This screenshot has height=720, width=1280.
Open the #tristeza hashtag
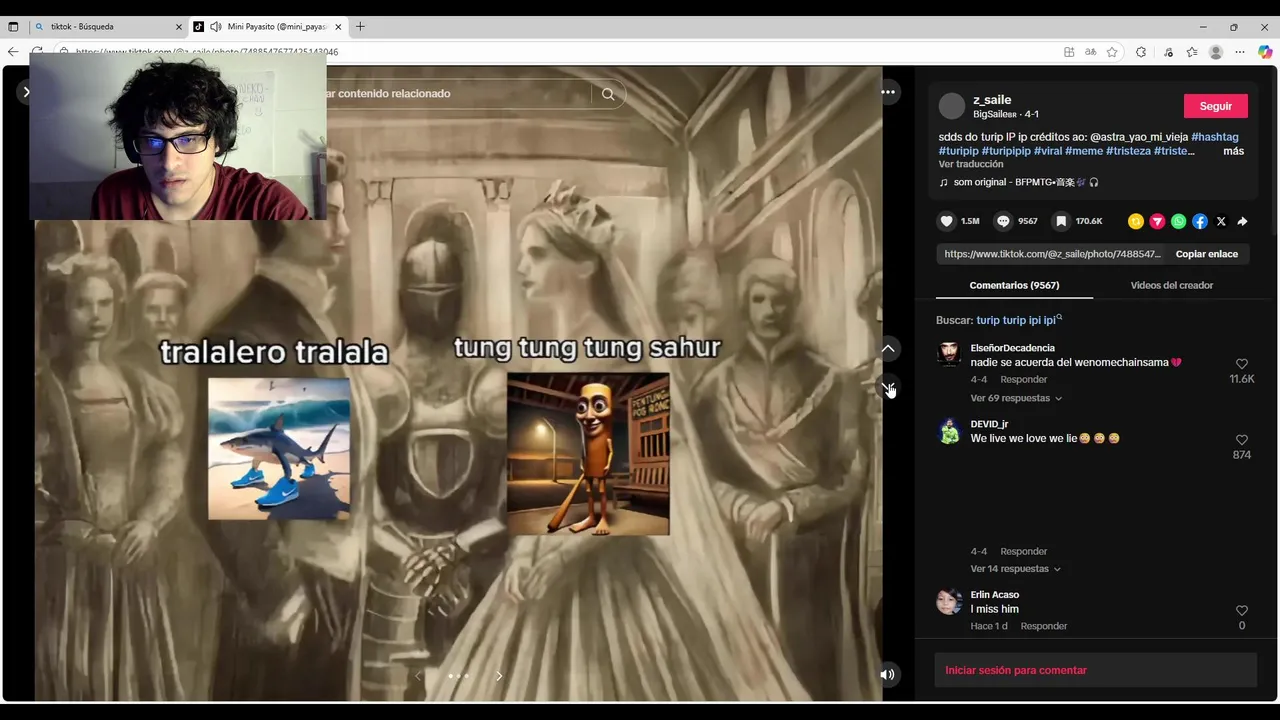pos(1128,151)
